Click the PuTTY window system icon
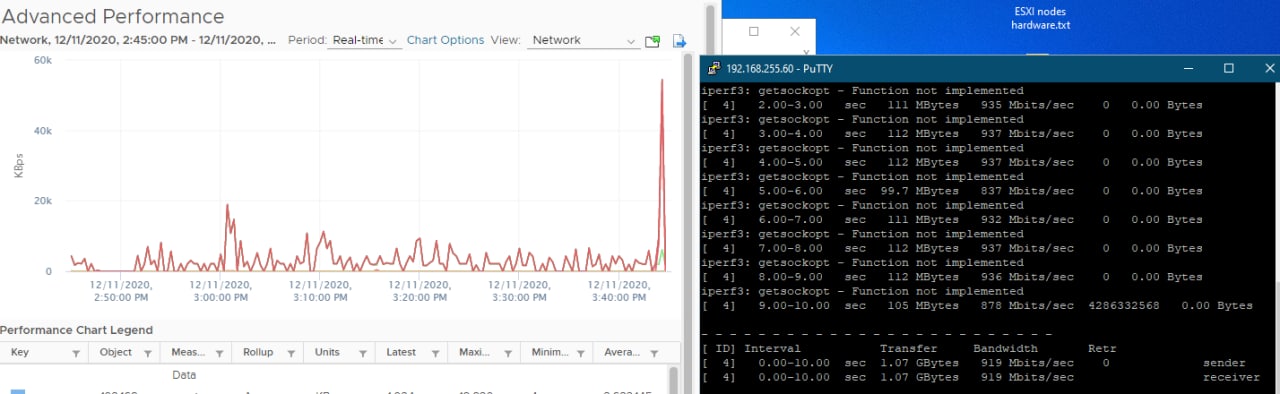The height and width of the screenshot is (394, 1280). [x=714, y=68]
